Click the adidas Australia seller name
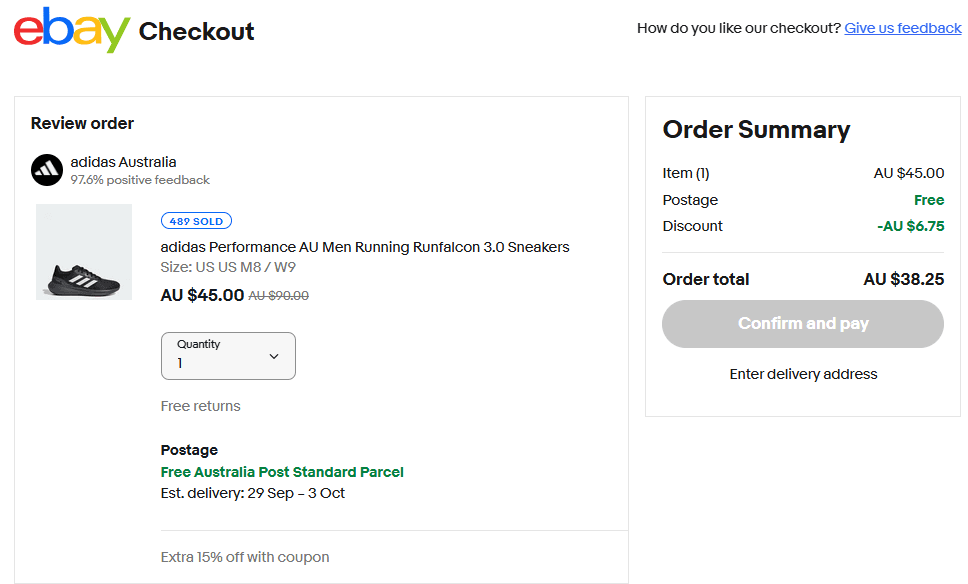The image size is (968, 584). (123, 162)
